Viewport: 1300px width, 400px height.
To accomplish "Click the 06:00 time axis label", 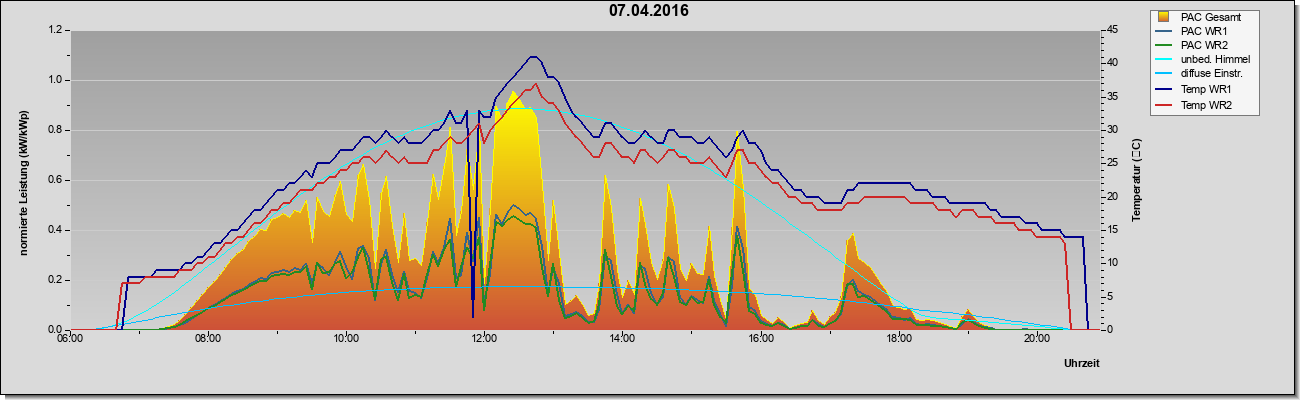I will 69,339.
